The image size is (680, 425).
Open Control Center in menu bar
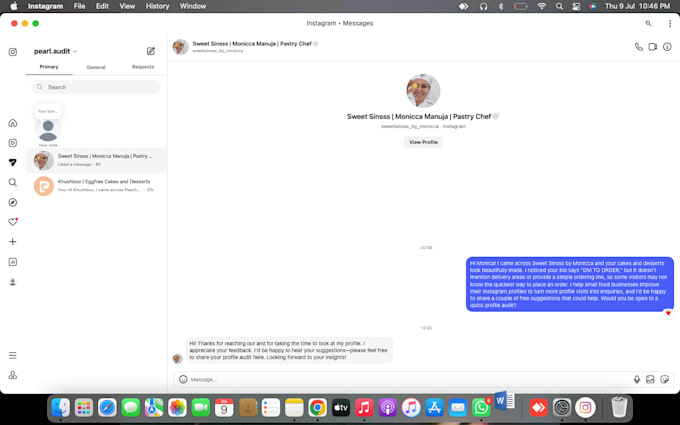[576, 6]
